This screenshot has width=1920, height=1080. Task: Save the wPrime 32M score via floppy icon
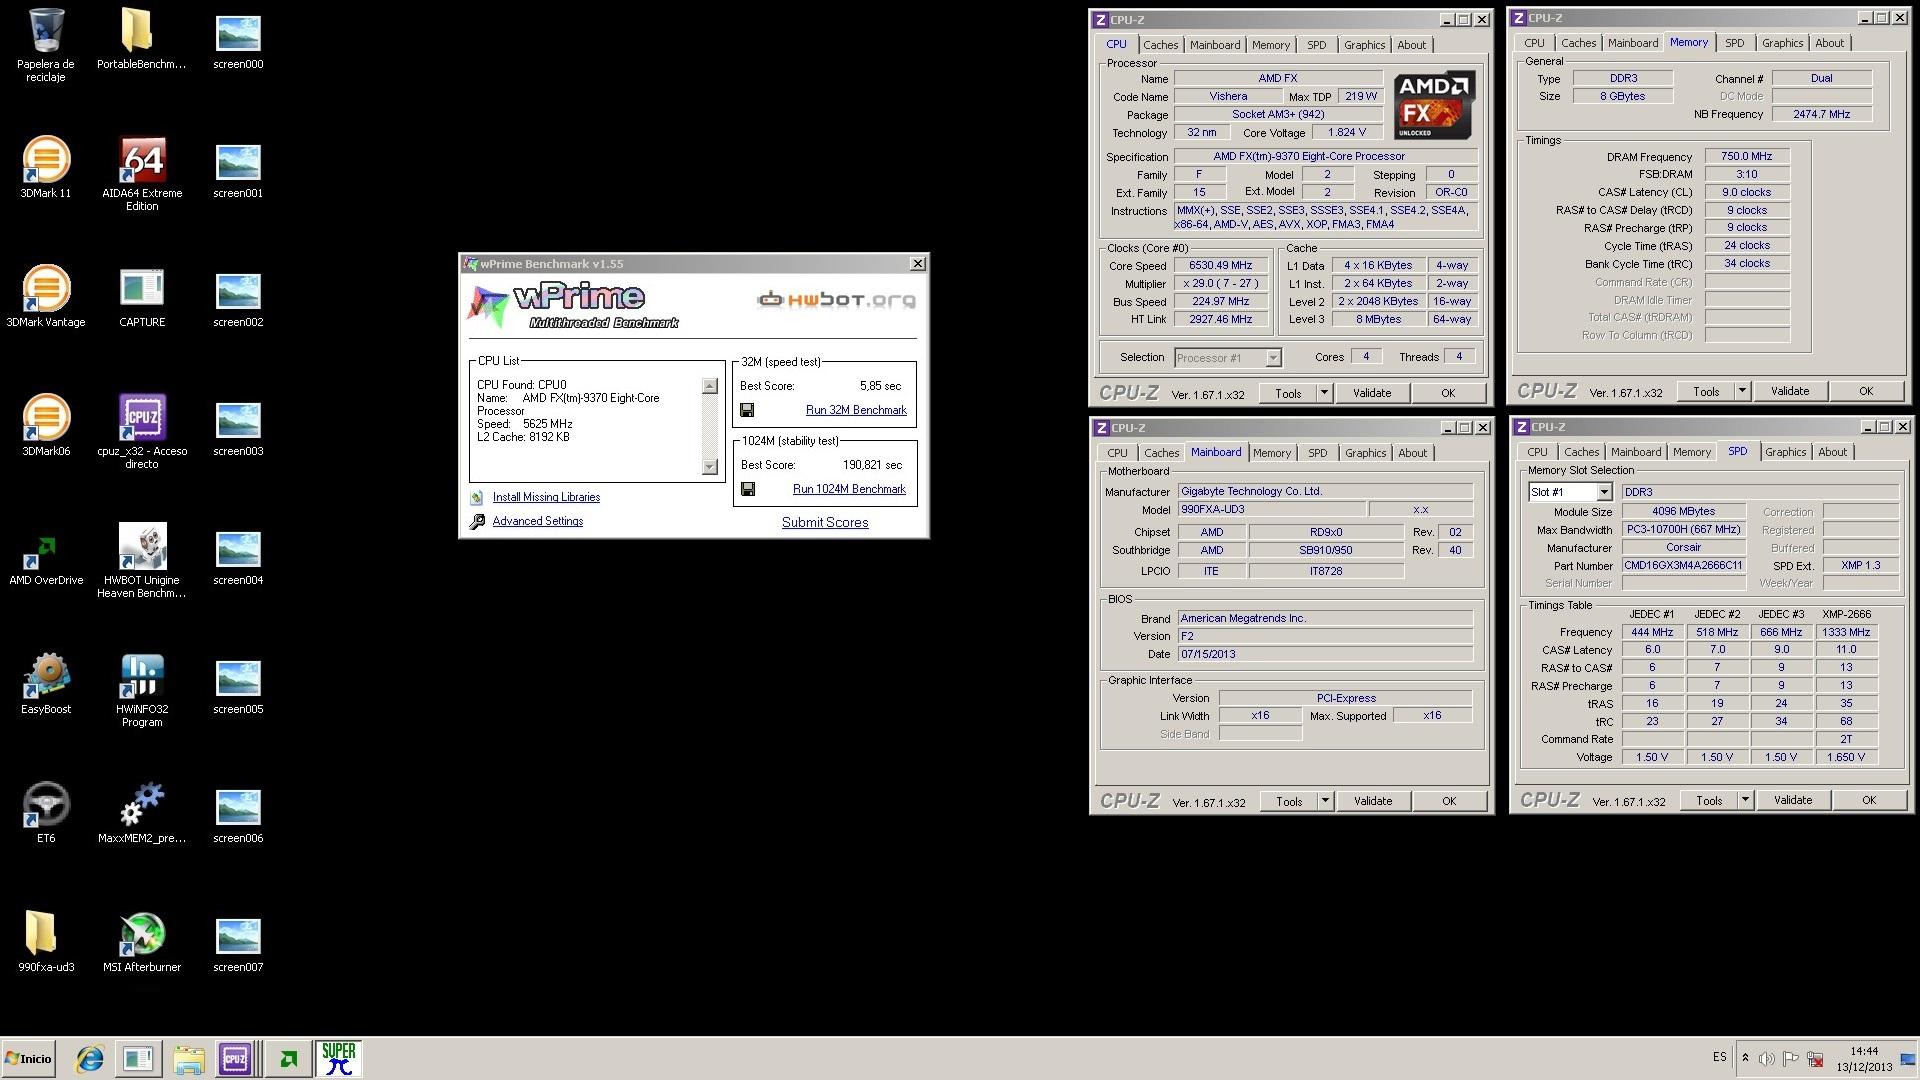pos(747,410)
